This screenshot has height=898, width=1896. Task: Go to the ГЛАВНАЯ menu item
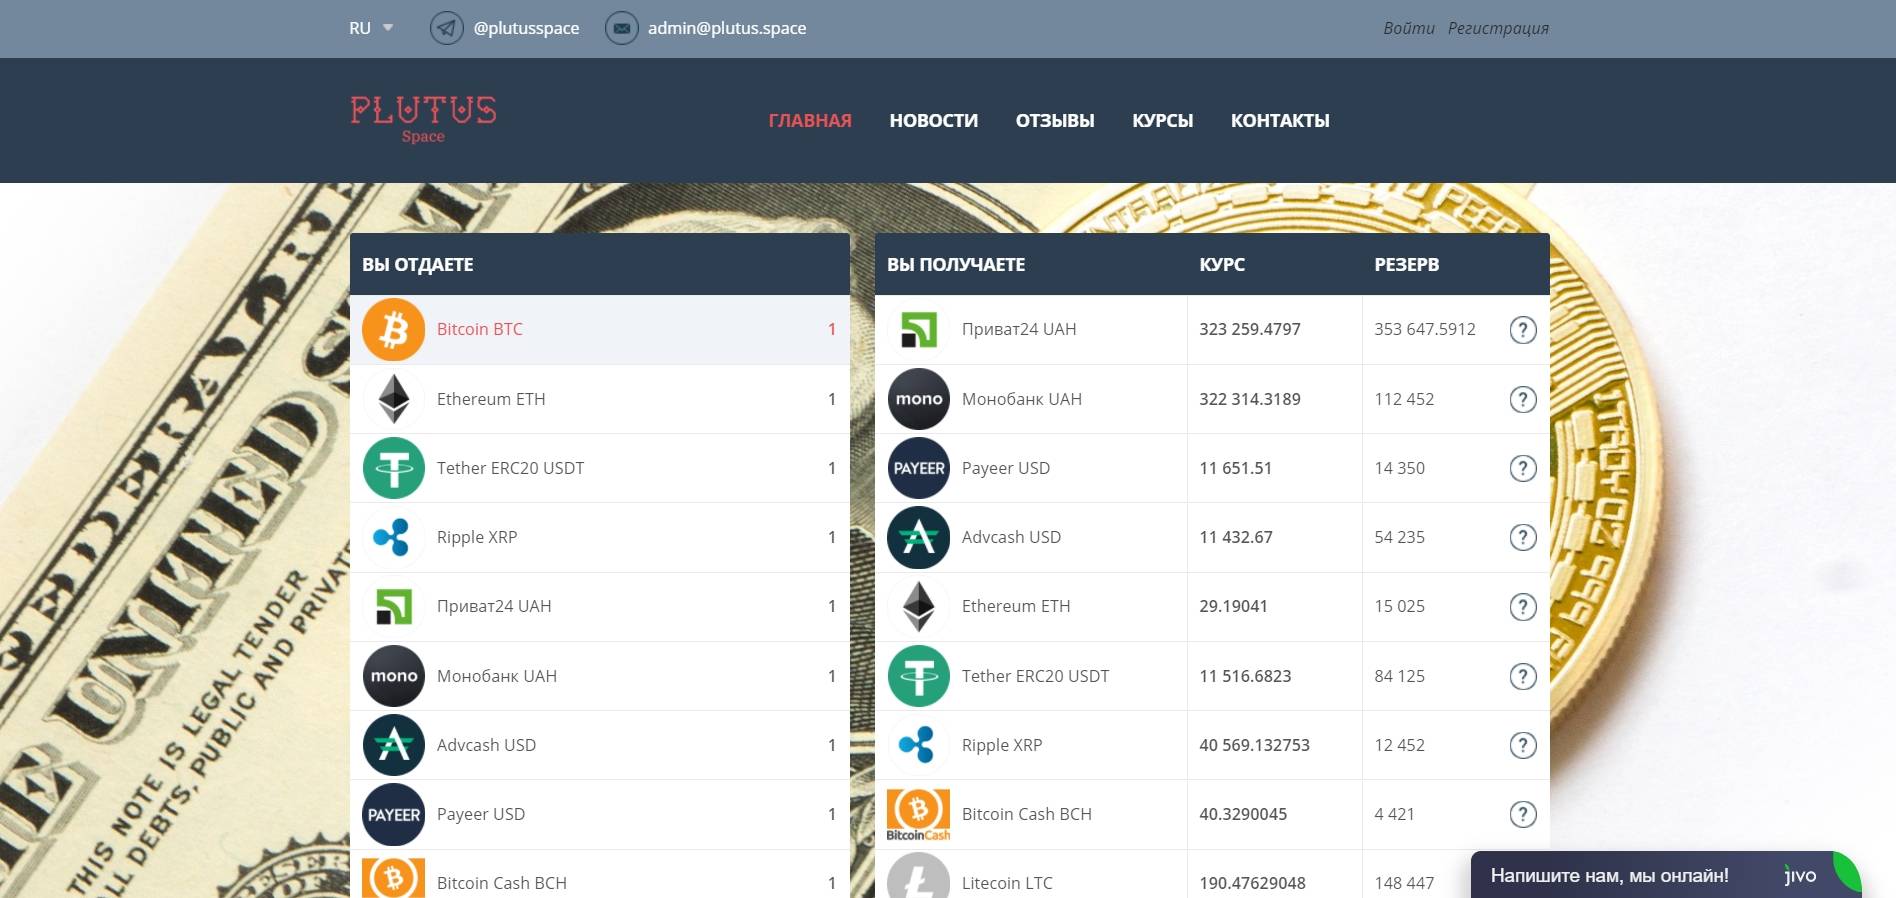810,120
